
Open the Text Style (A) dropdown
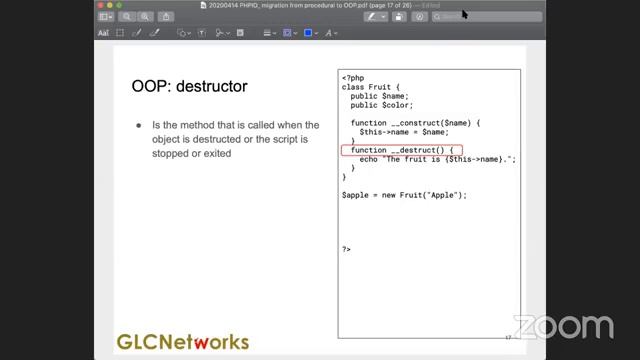(331, 33)
